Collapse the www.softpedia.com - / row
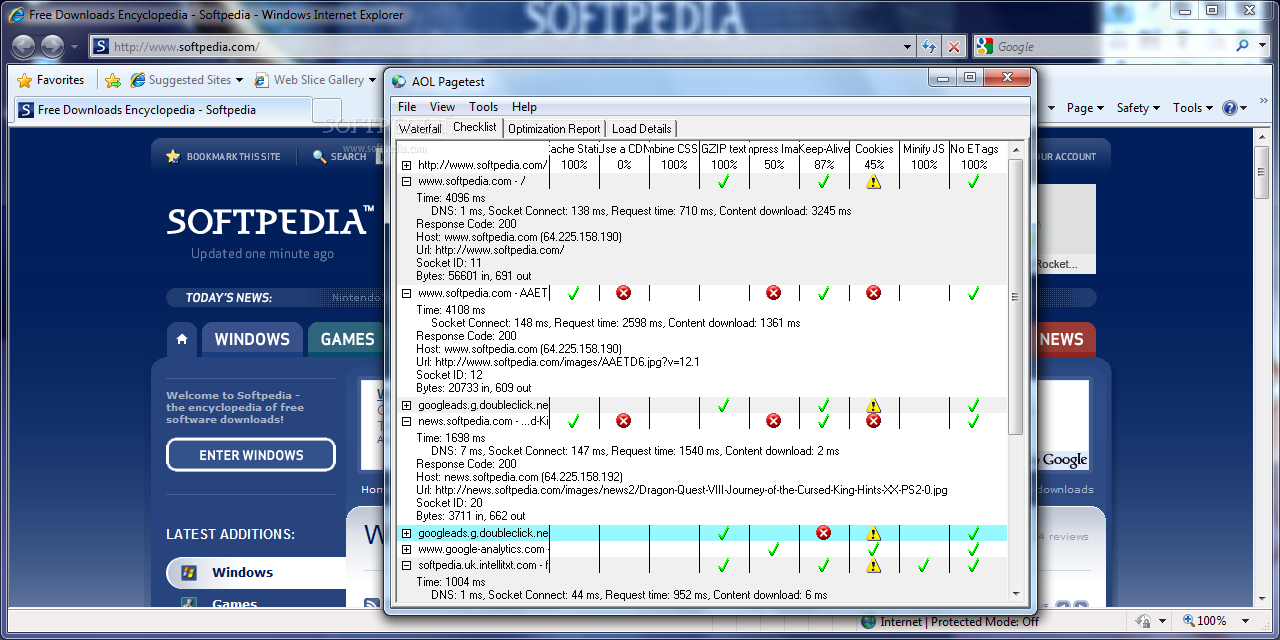 pos(407,181)
